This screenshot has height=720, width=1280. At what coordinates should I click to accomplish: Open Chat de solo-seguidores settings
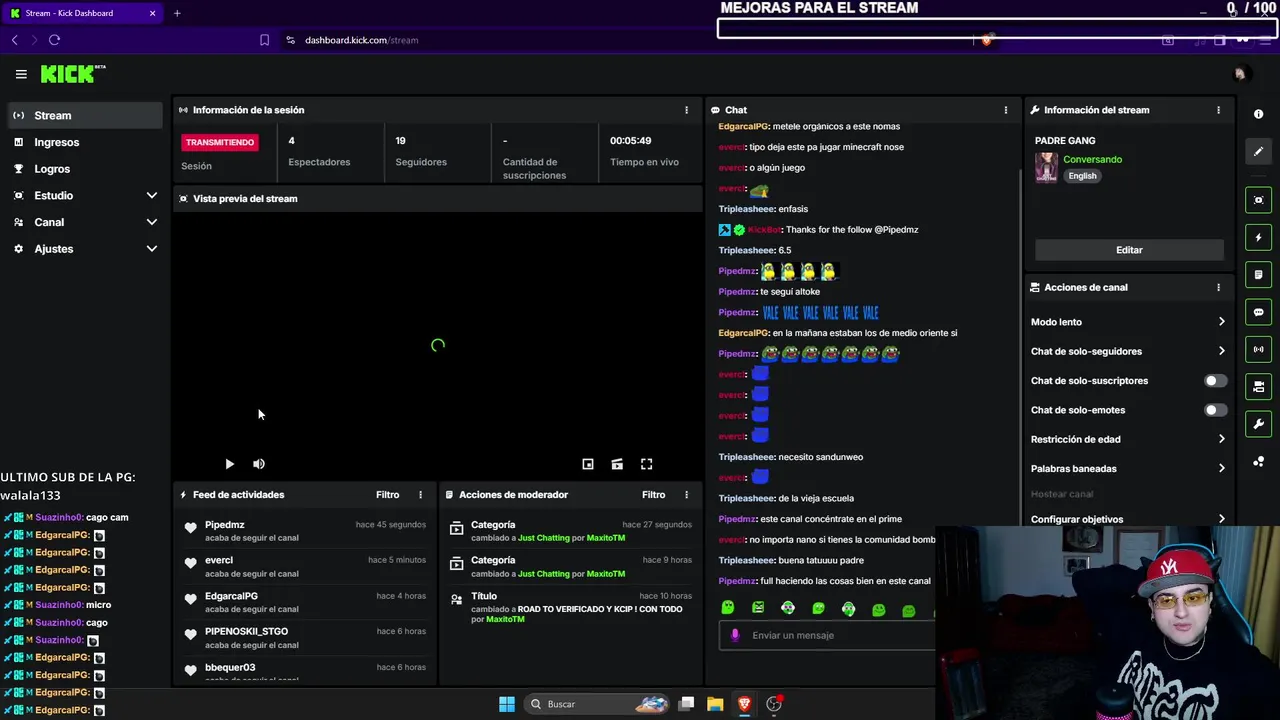pos(1128,351)
